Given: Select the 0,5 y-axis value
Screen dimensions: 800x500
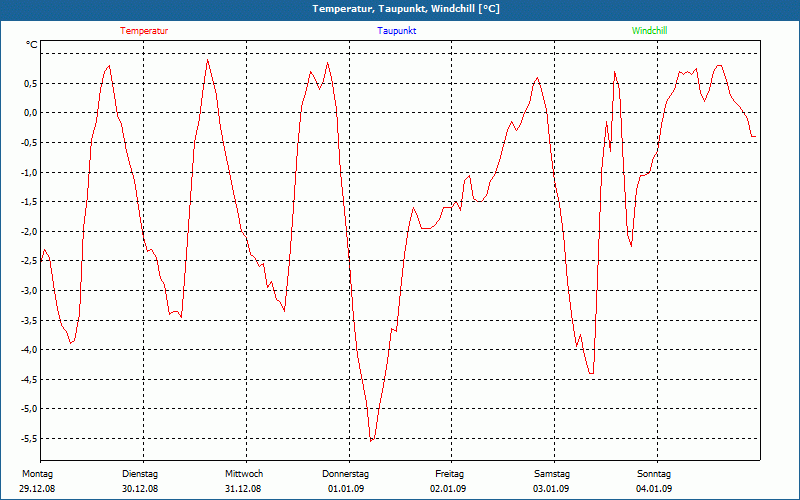Looking at the screenshot, I should pos(30,83).
